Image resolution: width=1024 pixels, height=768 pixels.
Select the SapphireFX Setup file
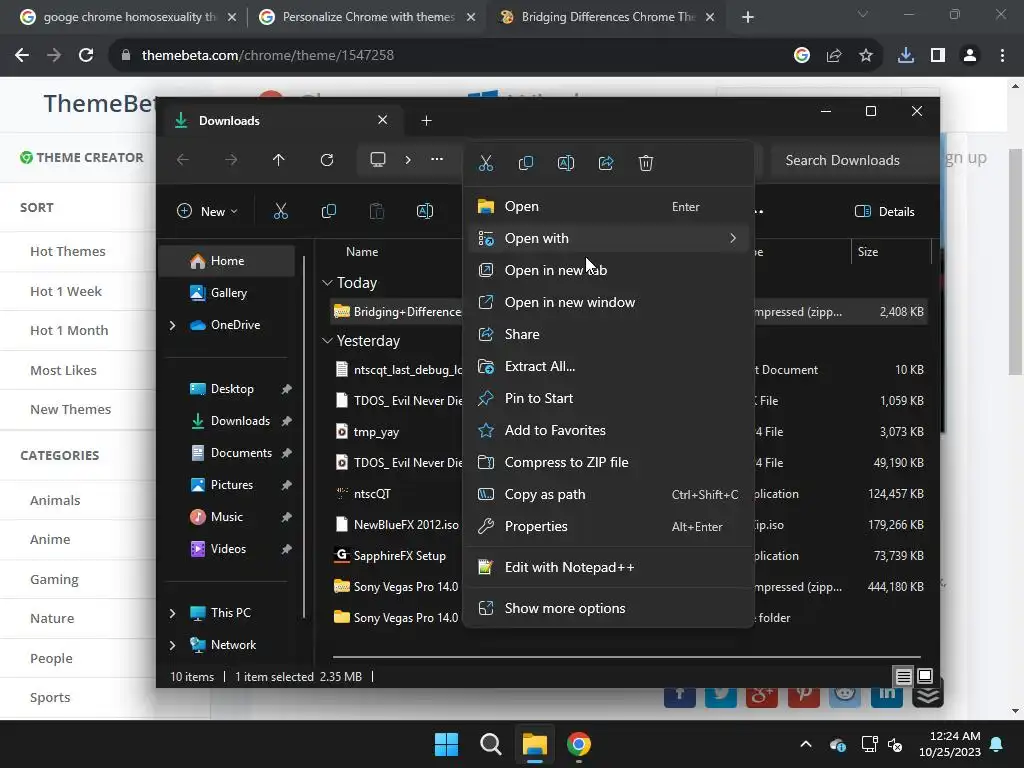point(400,556)
